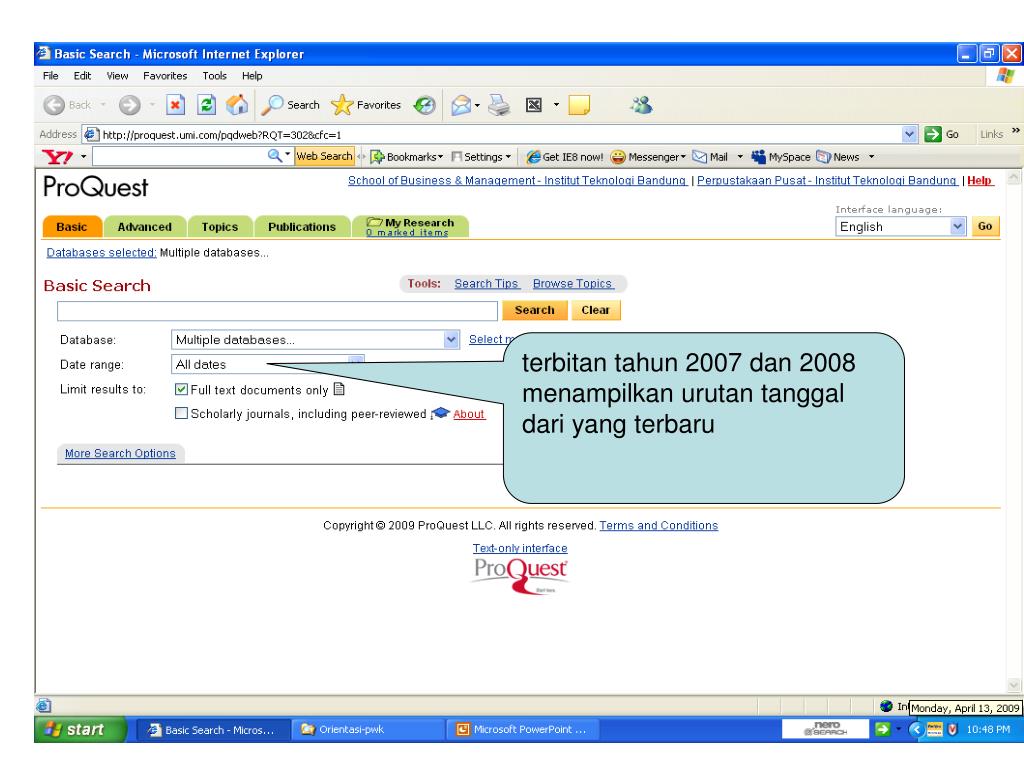The image size is (1024, 768).
Task: Click the Yahoo Y! logo icon
Action: coord(57,157)
